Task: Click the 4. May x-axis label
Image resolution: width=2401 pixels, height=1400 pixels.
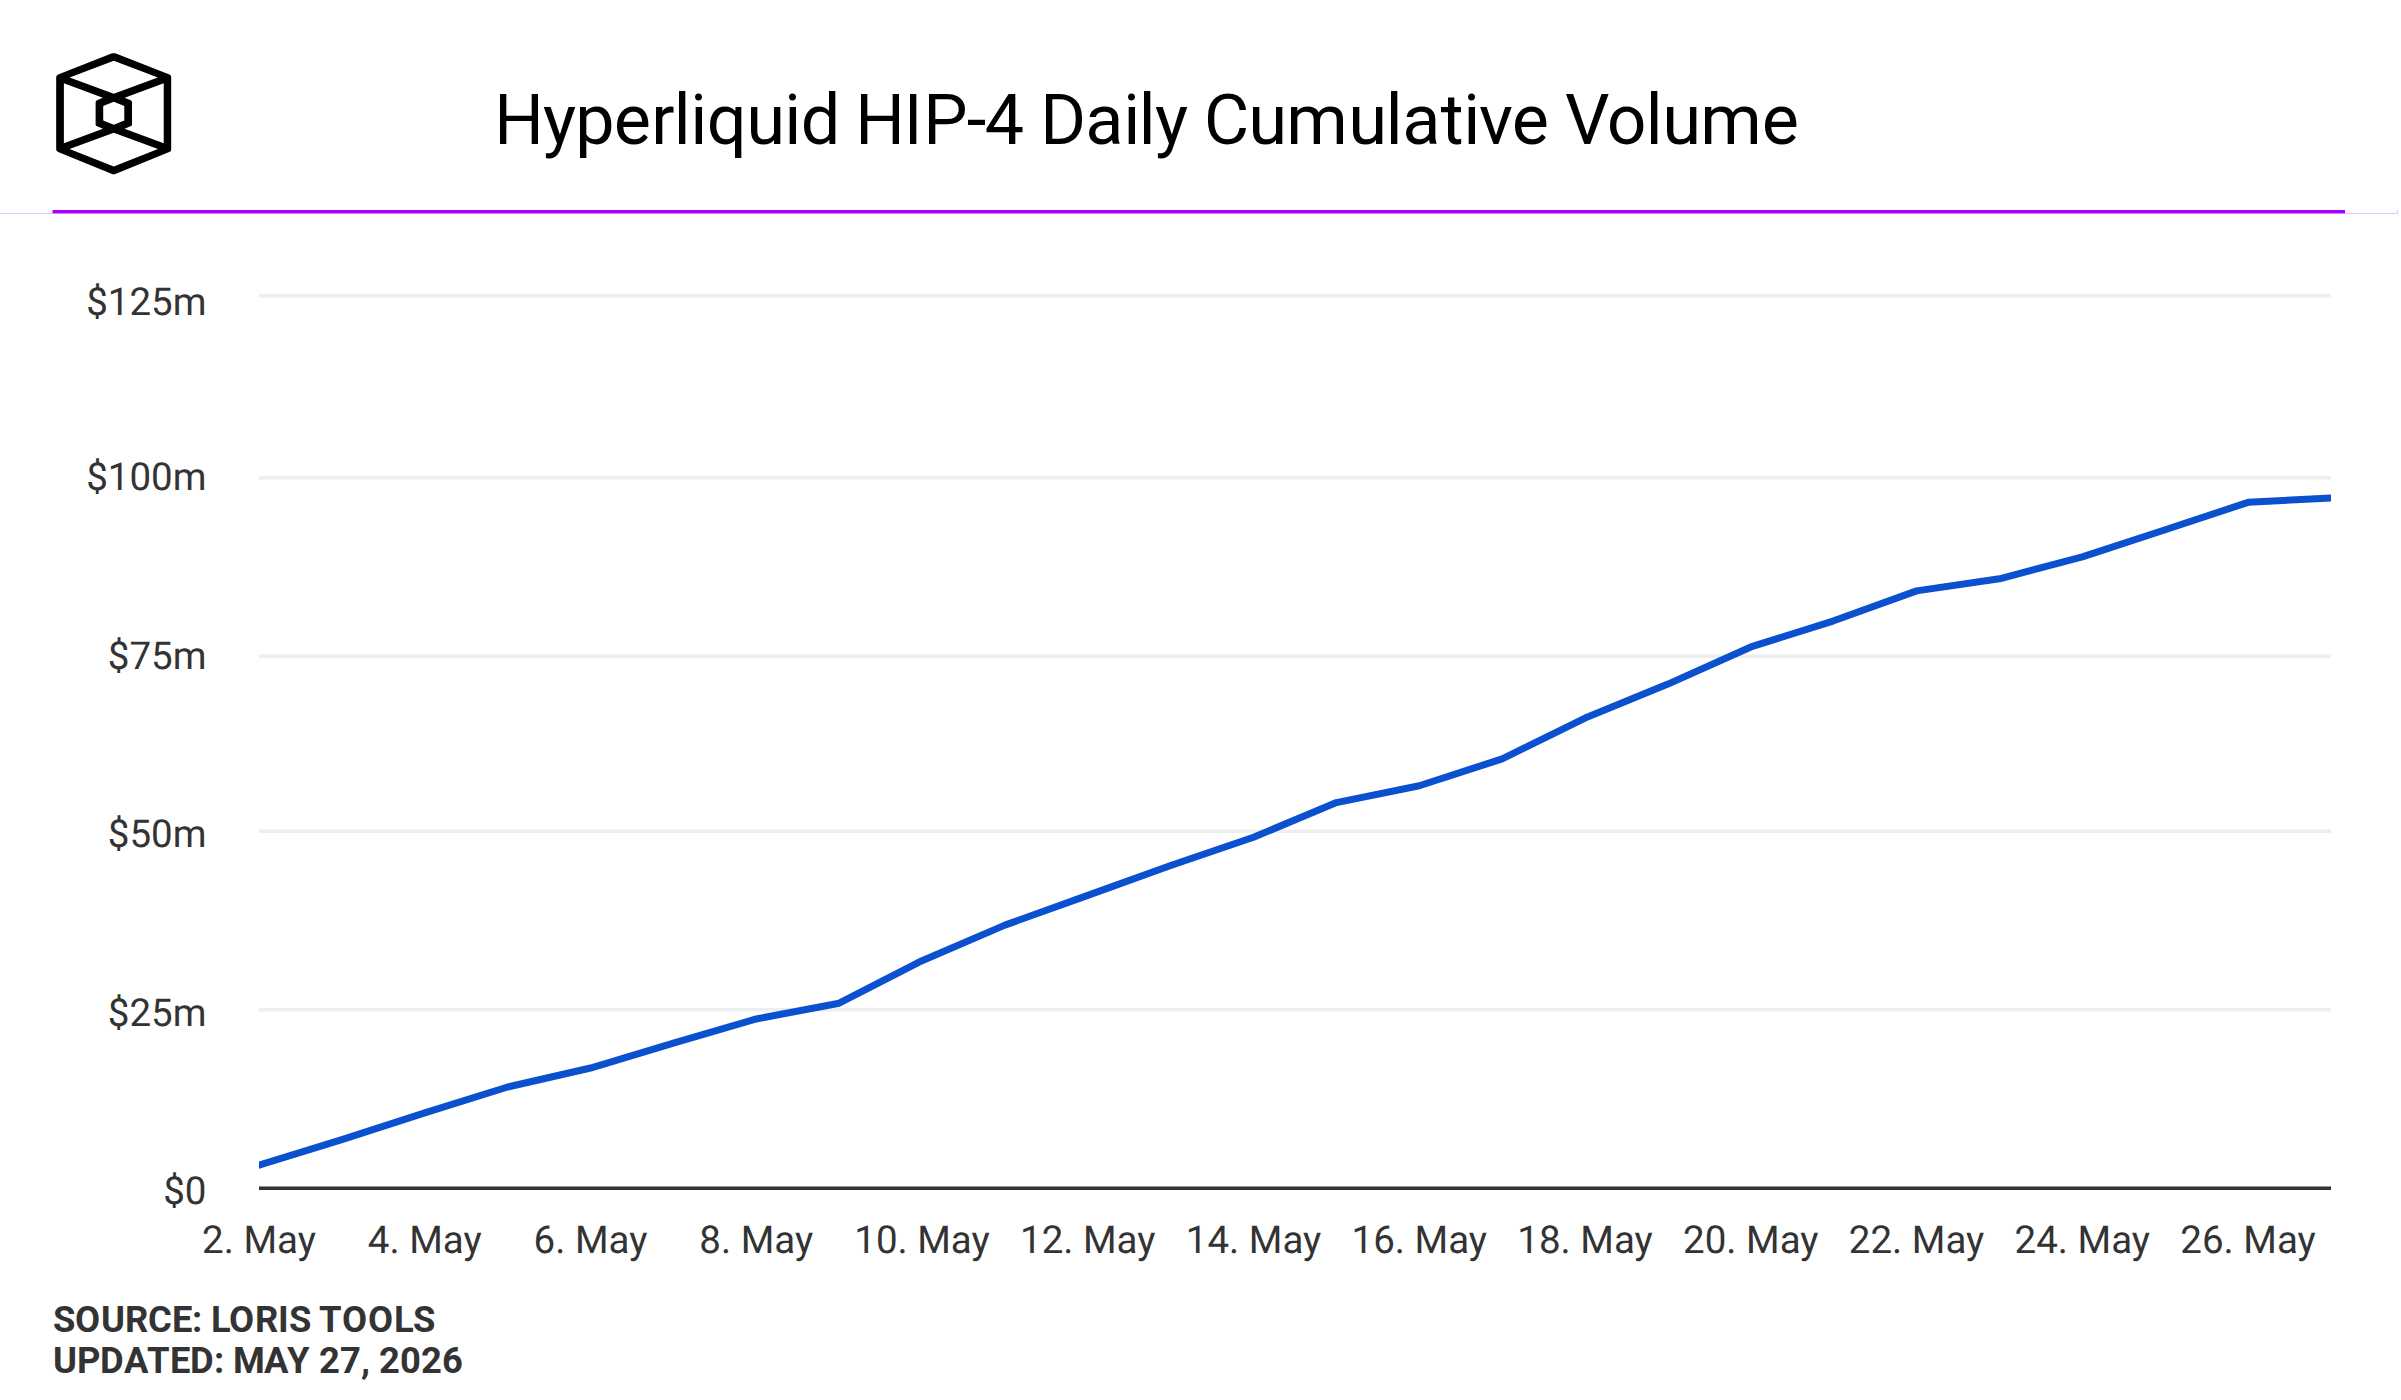Action: point(425,1241)
